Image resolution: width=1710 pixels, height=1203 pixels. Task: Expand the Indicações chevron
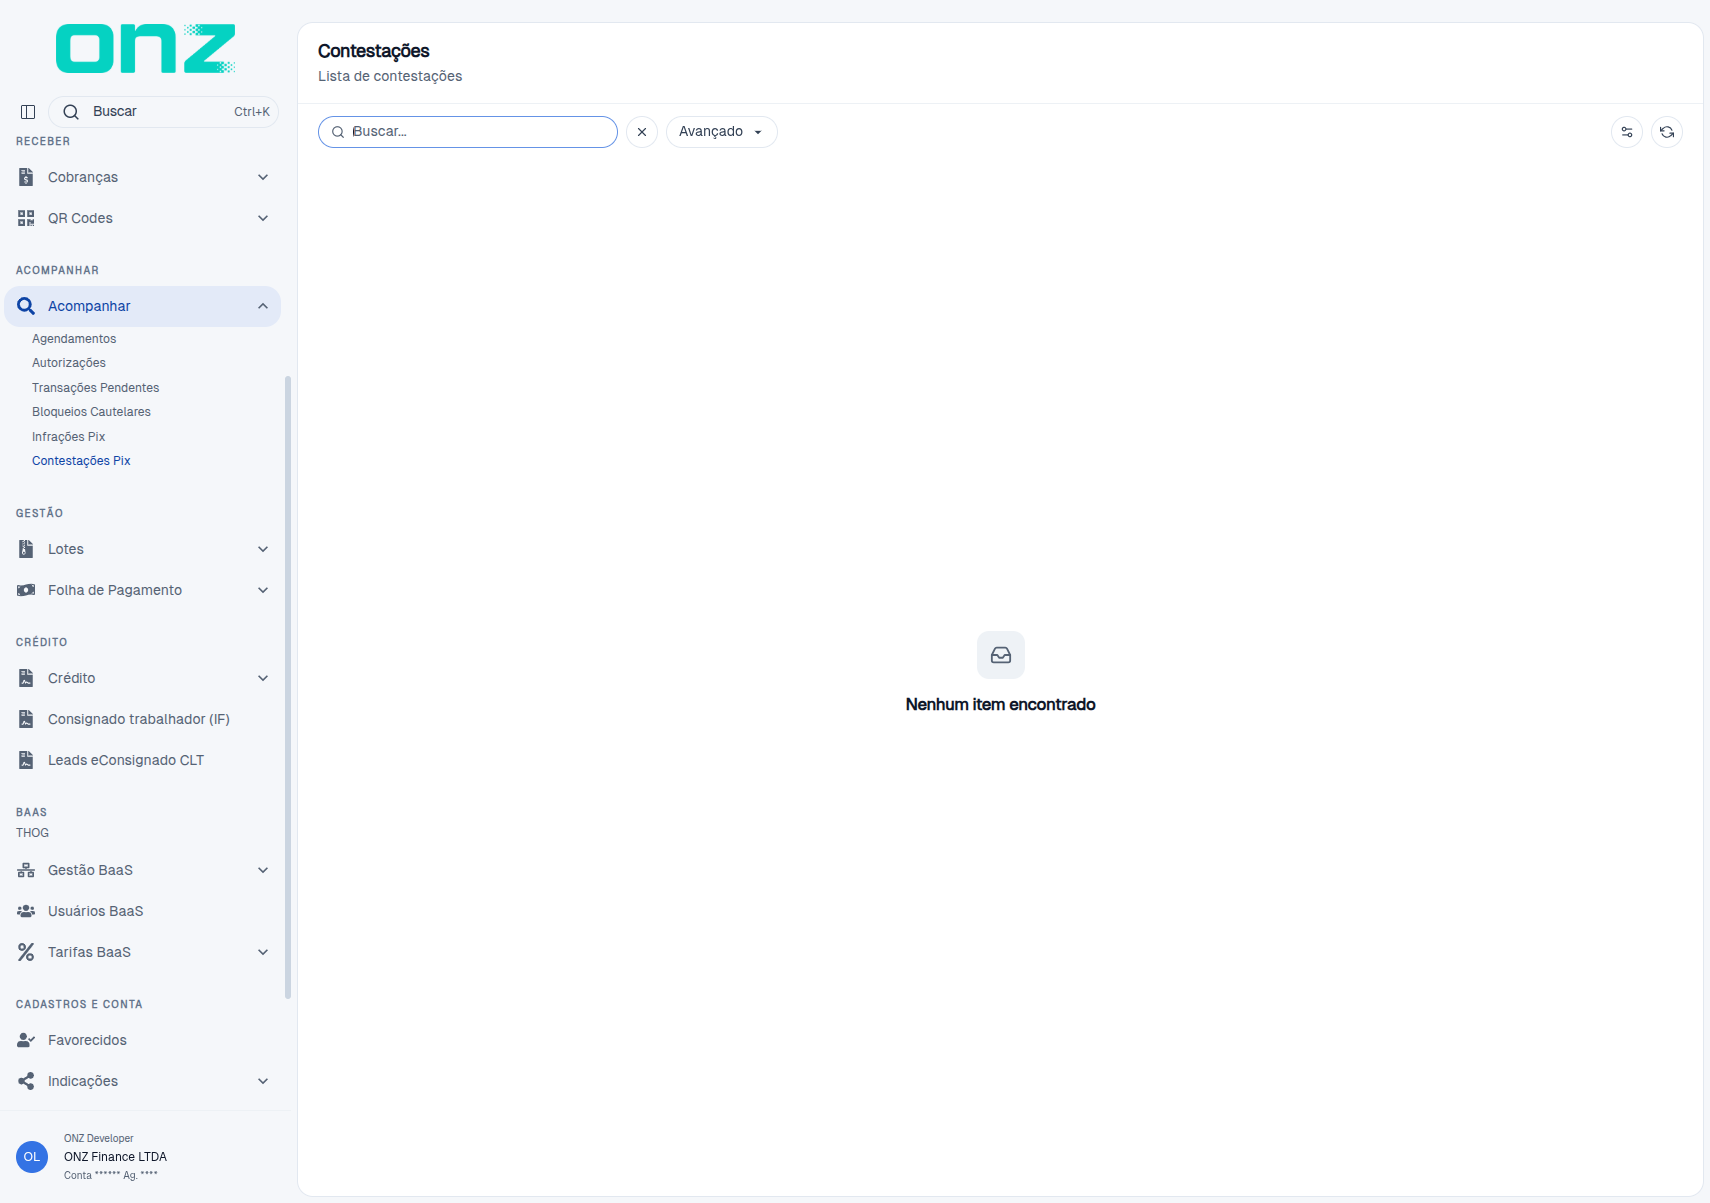pos(263,1081)
